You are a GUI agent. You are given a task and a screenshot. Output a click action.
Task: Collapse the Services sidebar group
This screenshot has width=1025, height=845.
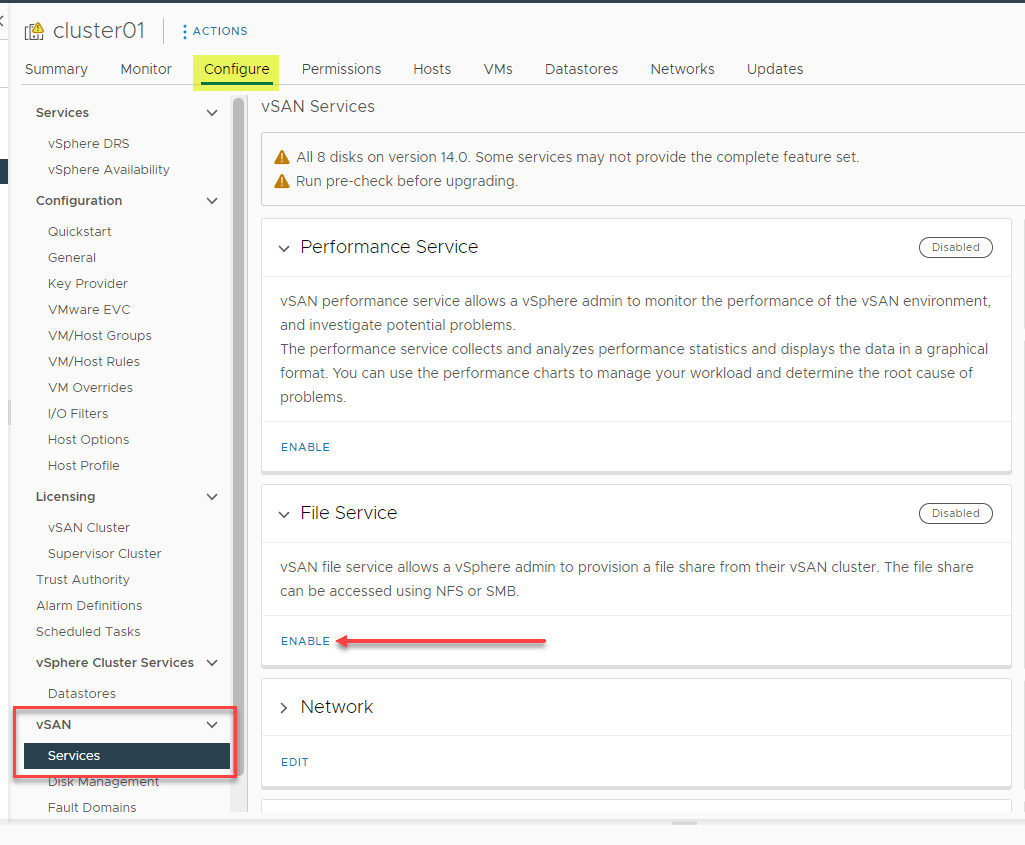[x=211, y=112]
